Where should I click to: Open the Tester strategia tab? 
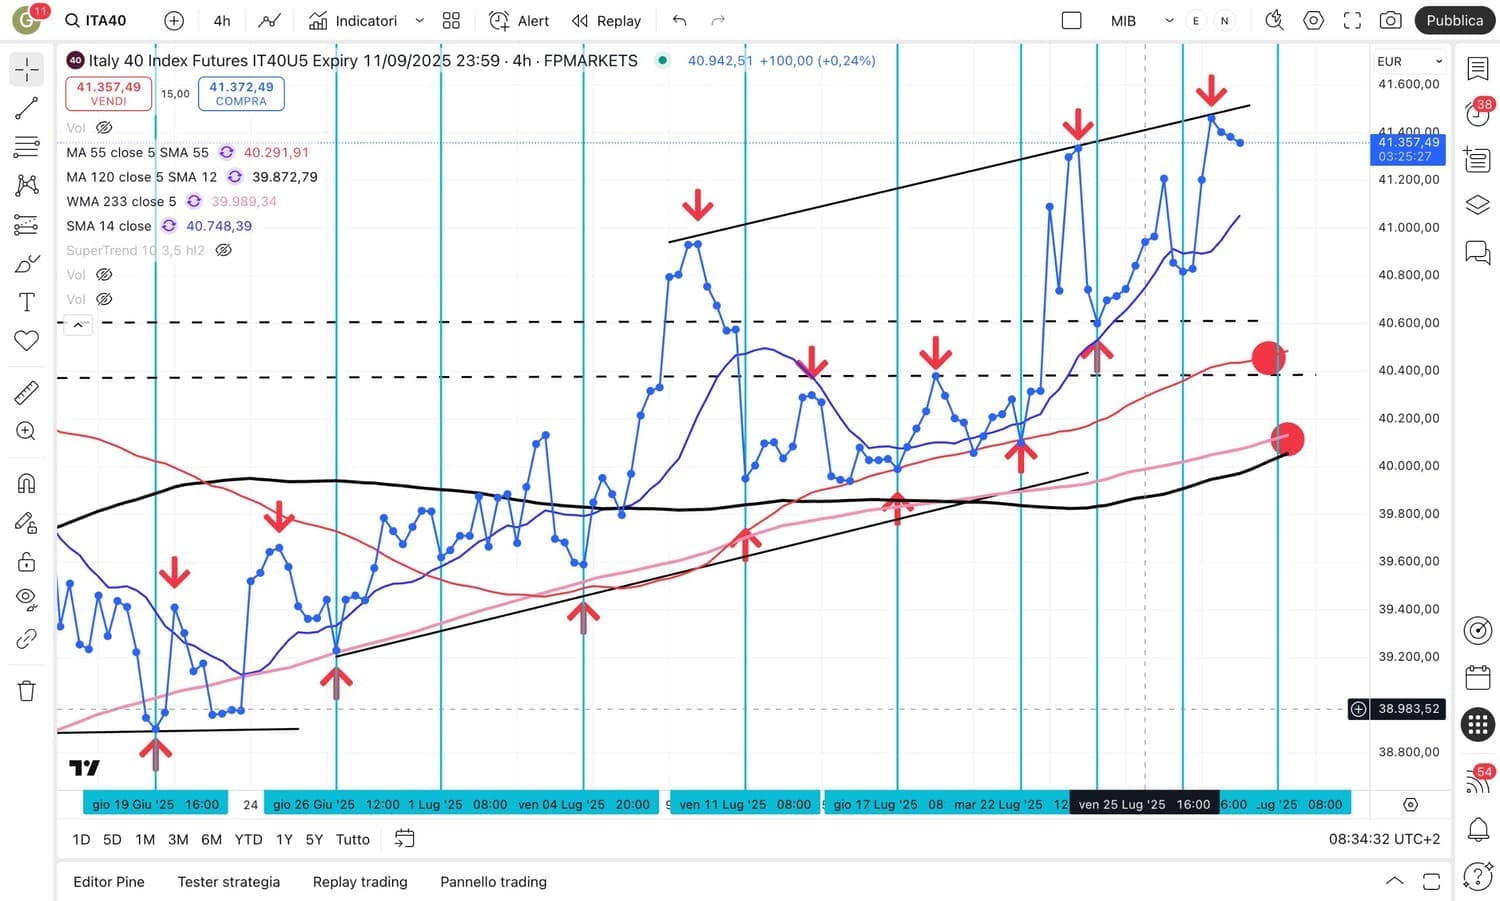pyautogui.click(x=229, y=882)
